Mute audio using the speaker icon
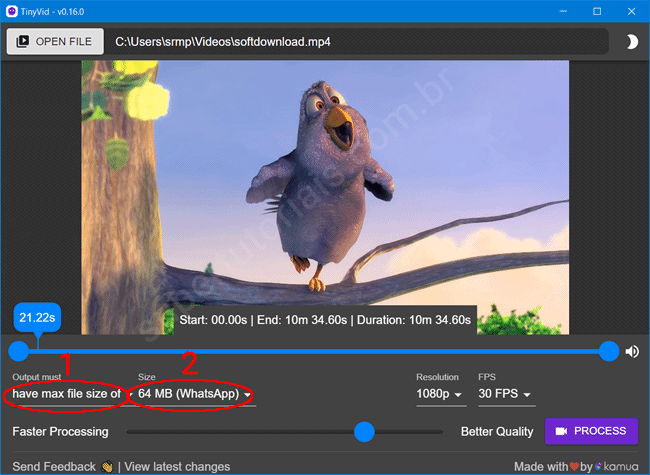 [x=632, y=351]
